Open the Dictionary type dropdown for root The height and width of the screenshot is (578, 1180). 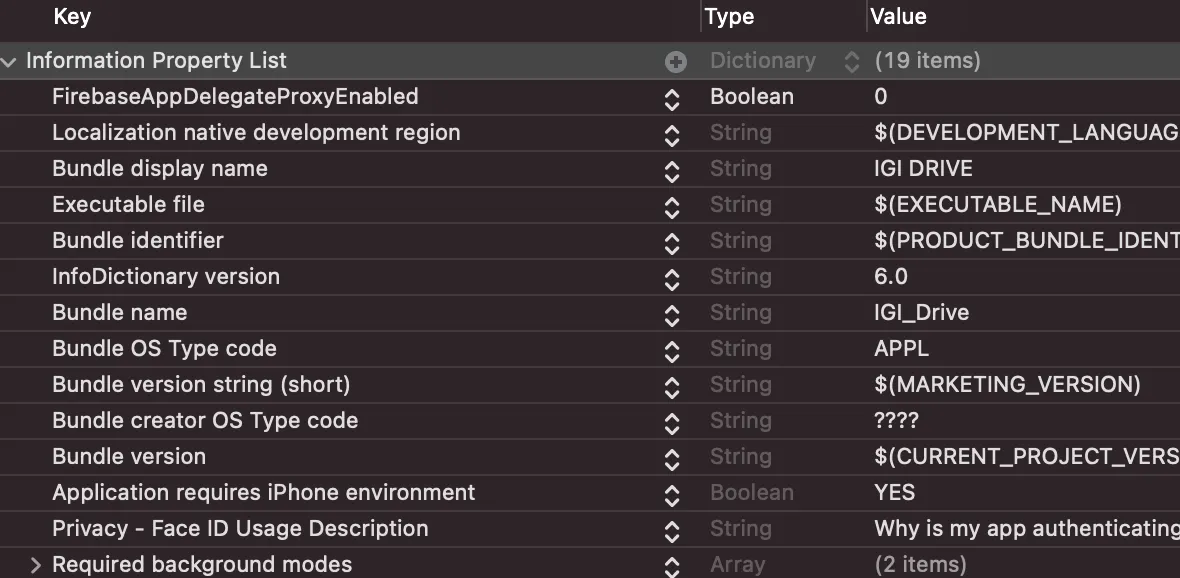pos(851,62)
